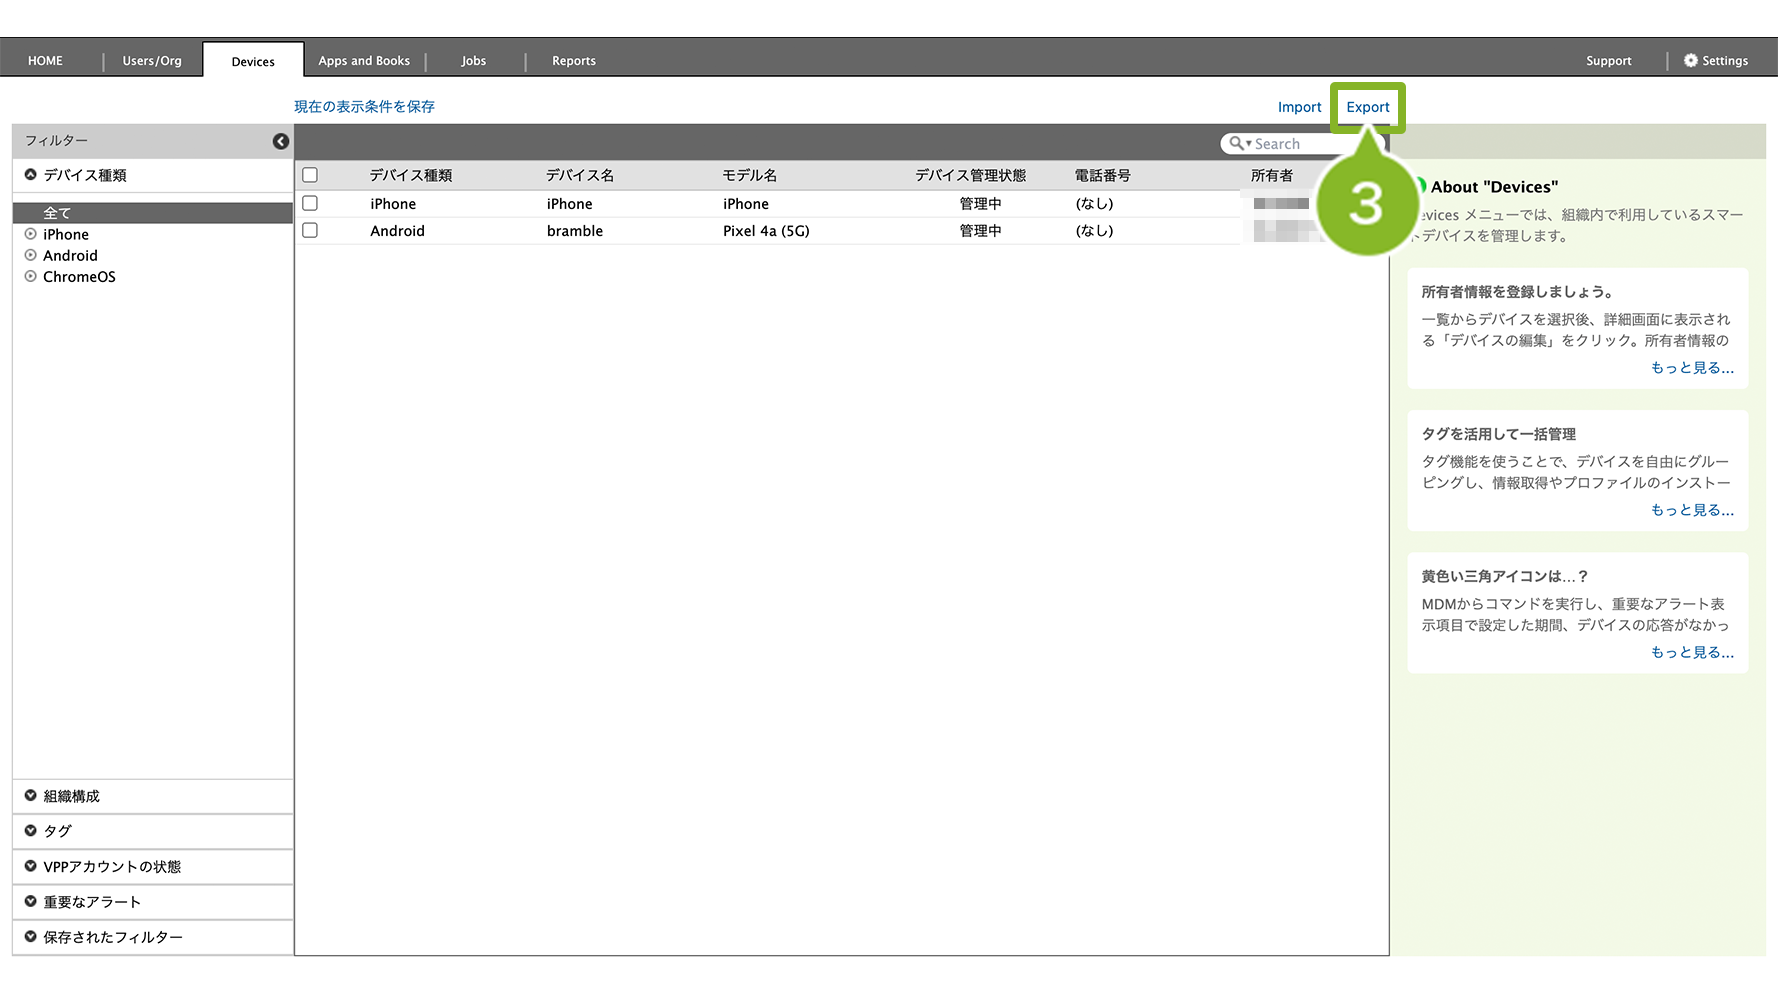The width and height of the screenshot is (1778, 1000).
Task: Expand the 重要なアラート filter section
Action: pyautogui.click(x=31, y=901)
